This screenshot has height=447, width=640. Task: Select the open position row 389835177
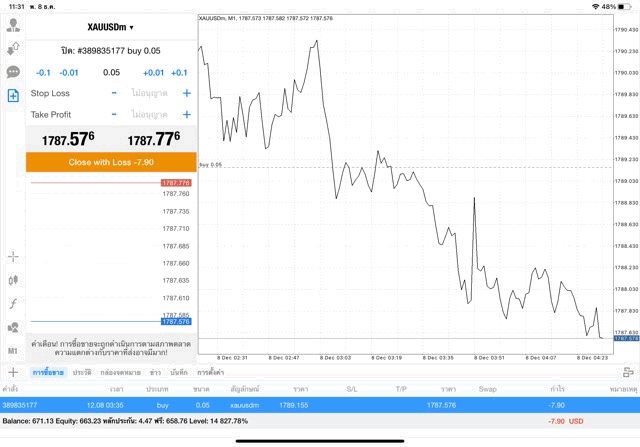(x=320, y=405)
